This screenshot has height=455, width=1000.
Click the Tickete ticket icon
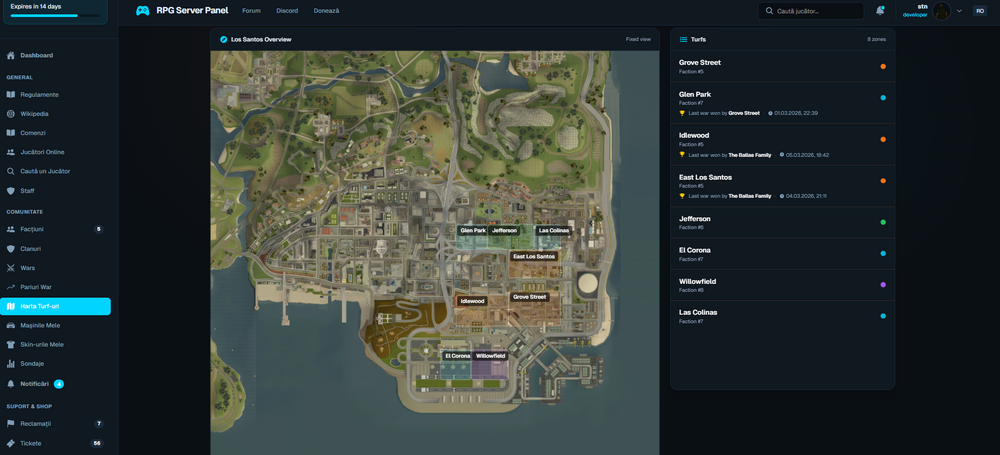pyautogui.click(x=11, y=443)
